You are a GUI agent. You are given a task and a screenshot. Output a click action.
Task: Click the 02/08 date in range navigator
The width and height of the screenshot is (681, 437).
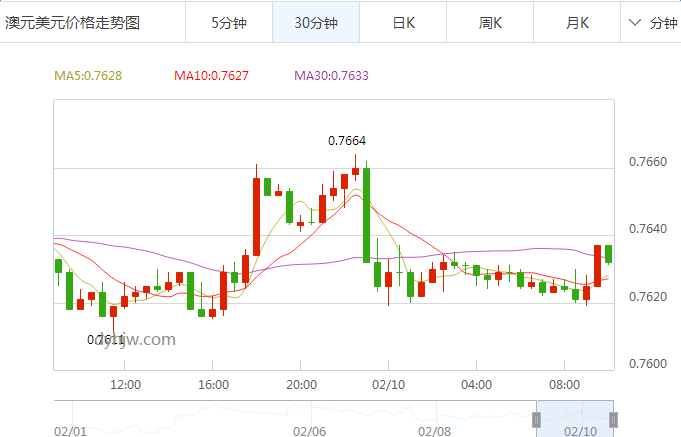434,432
